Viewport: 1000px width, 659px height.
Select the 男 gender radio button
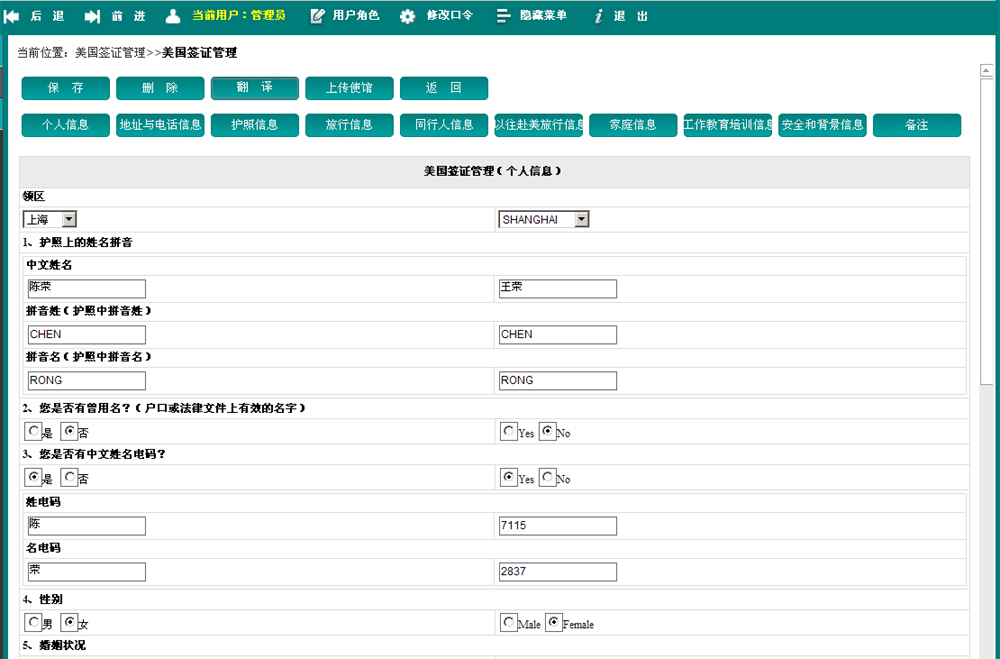35,622
